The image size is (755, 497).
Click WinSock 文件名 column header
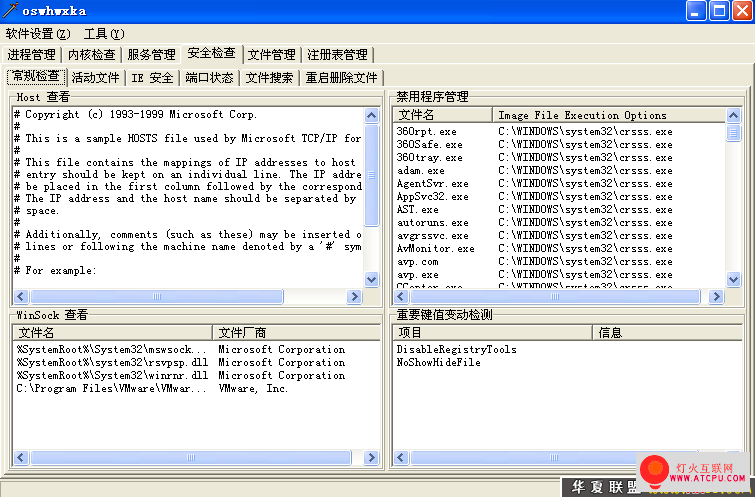tap(113, 333)
